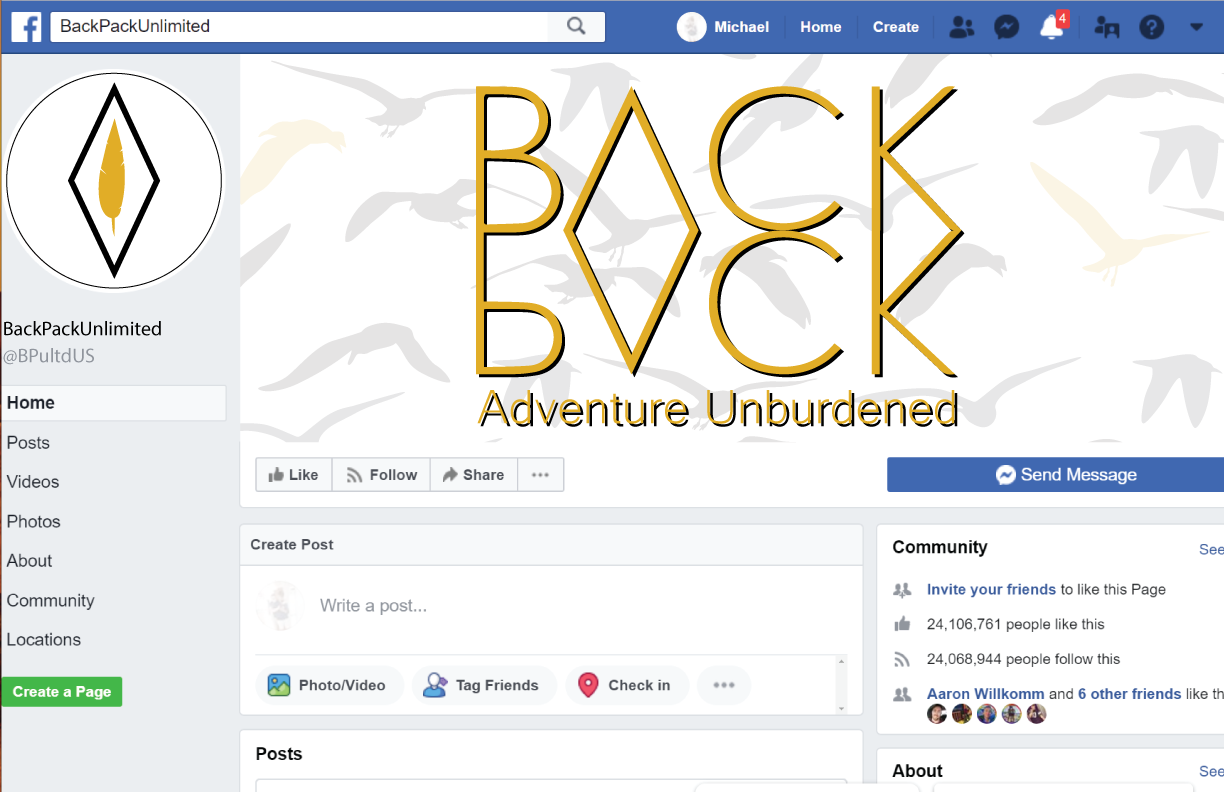The image size is (1224, 792).
Task: Toggle Like on the page
Action: click(294, 475)
